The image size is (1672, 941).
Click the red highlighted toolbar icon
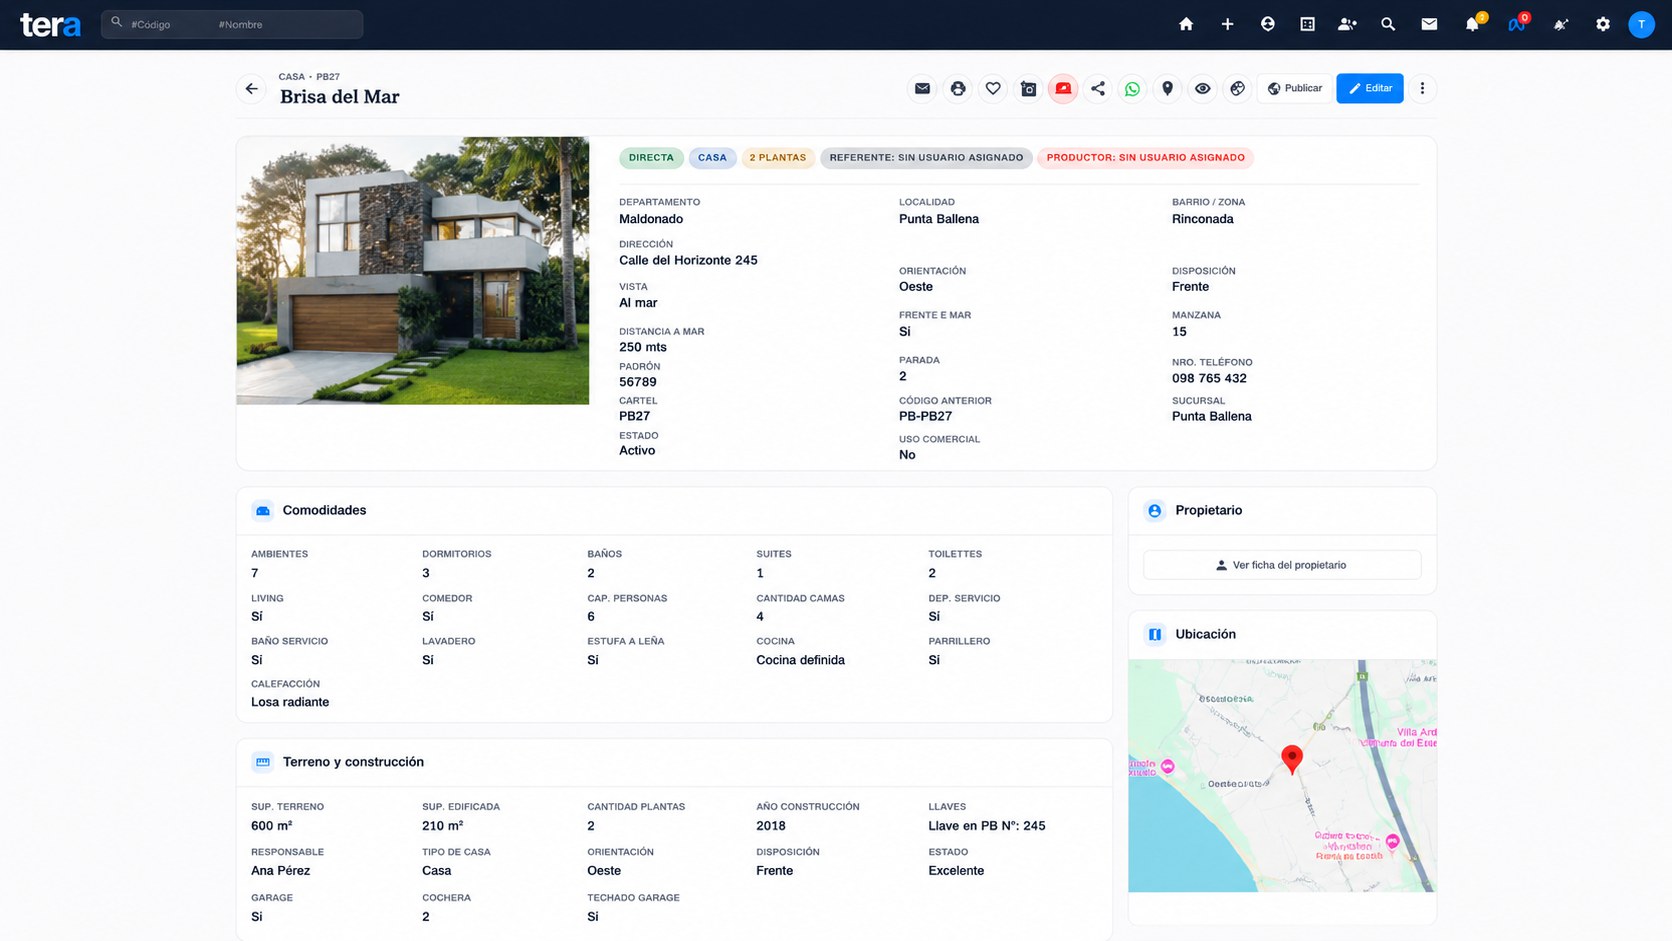[1063, 89]
